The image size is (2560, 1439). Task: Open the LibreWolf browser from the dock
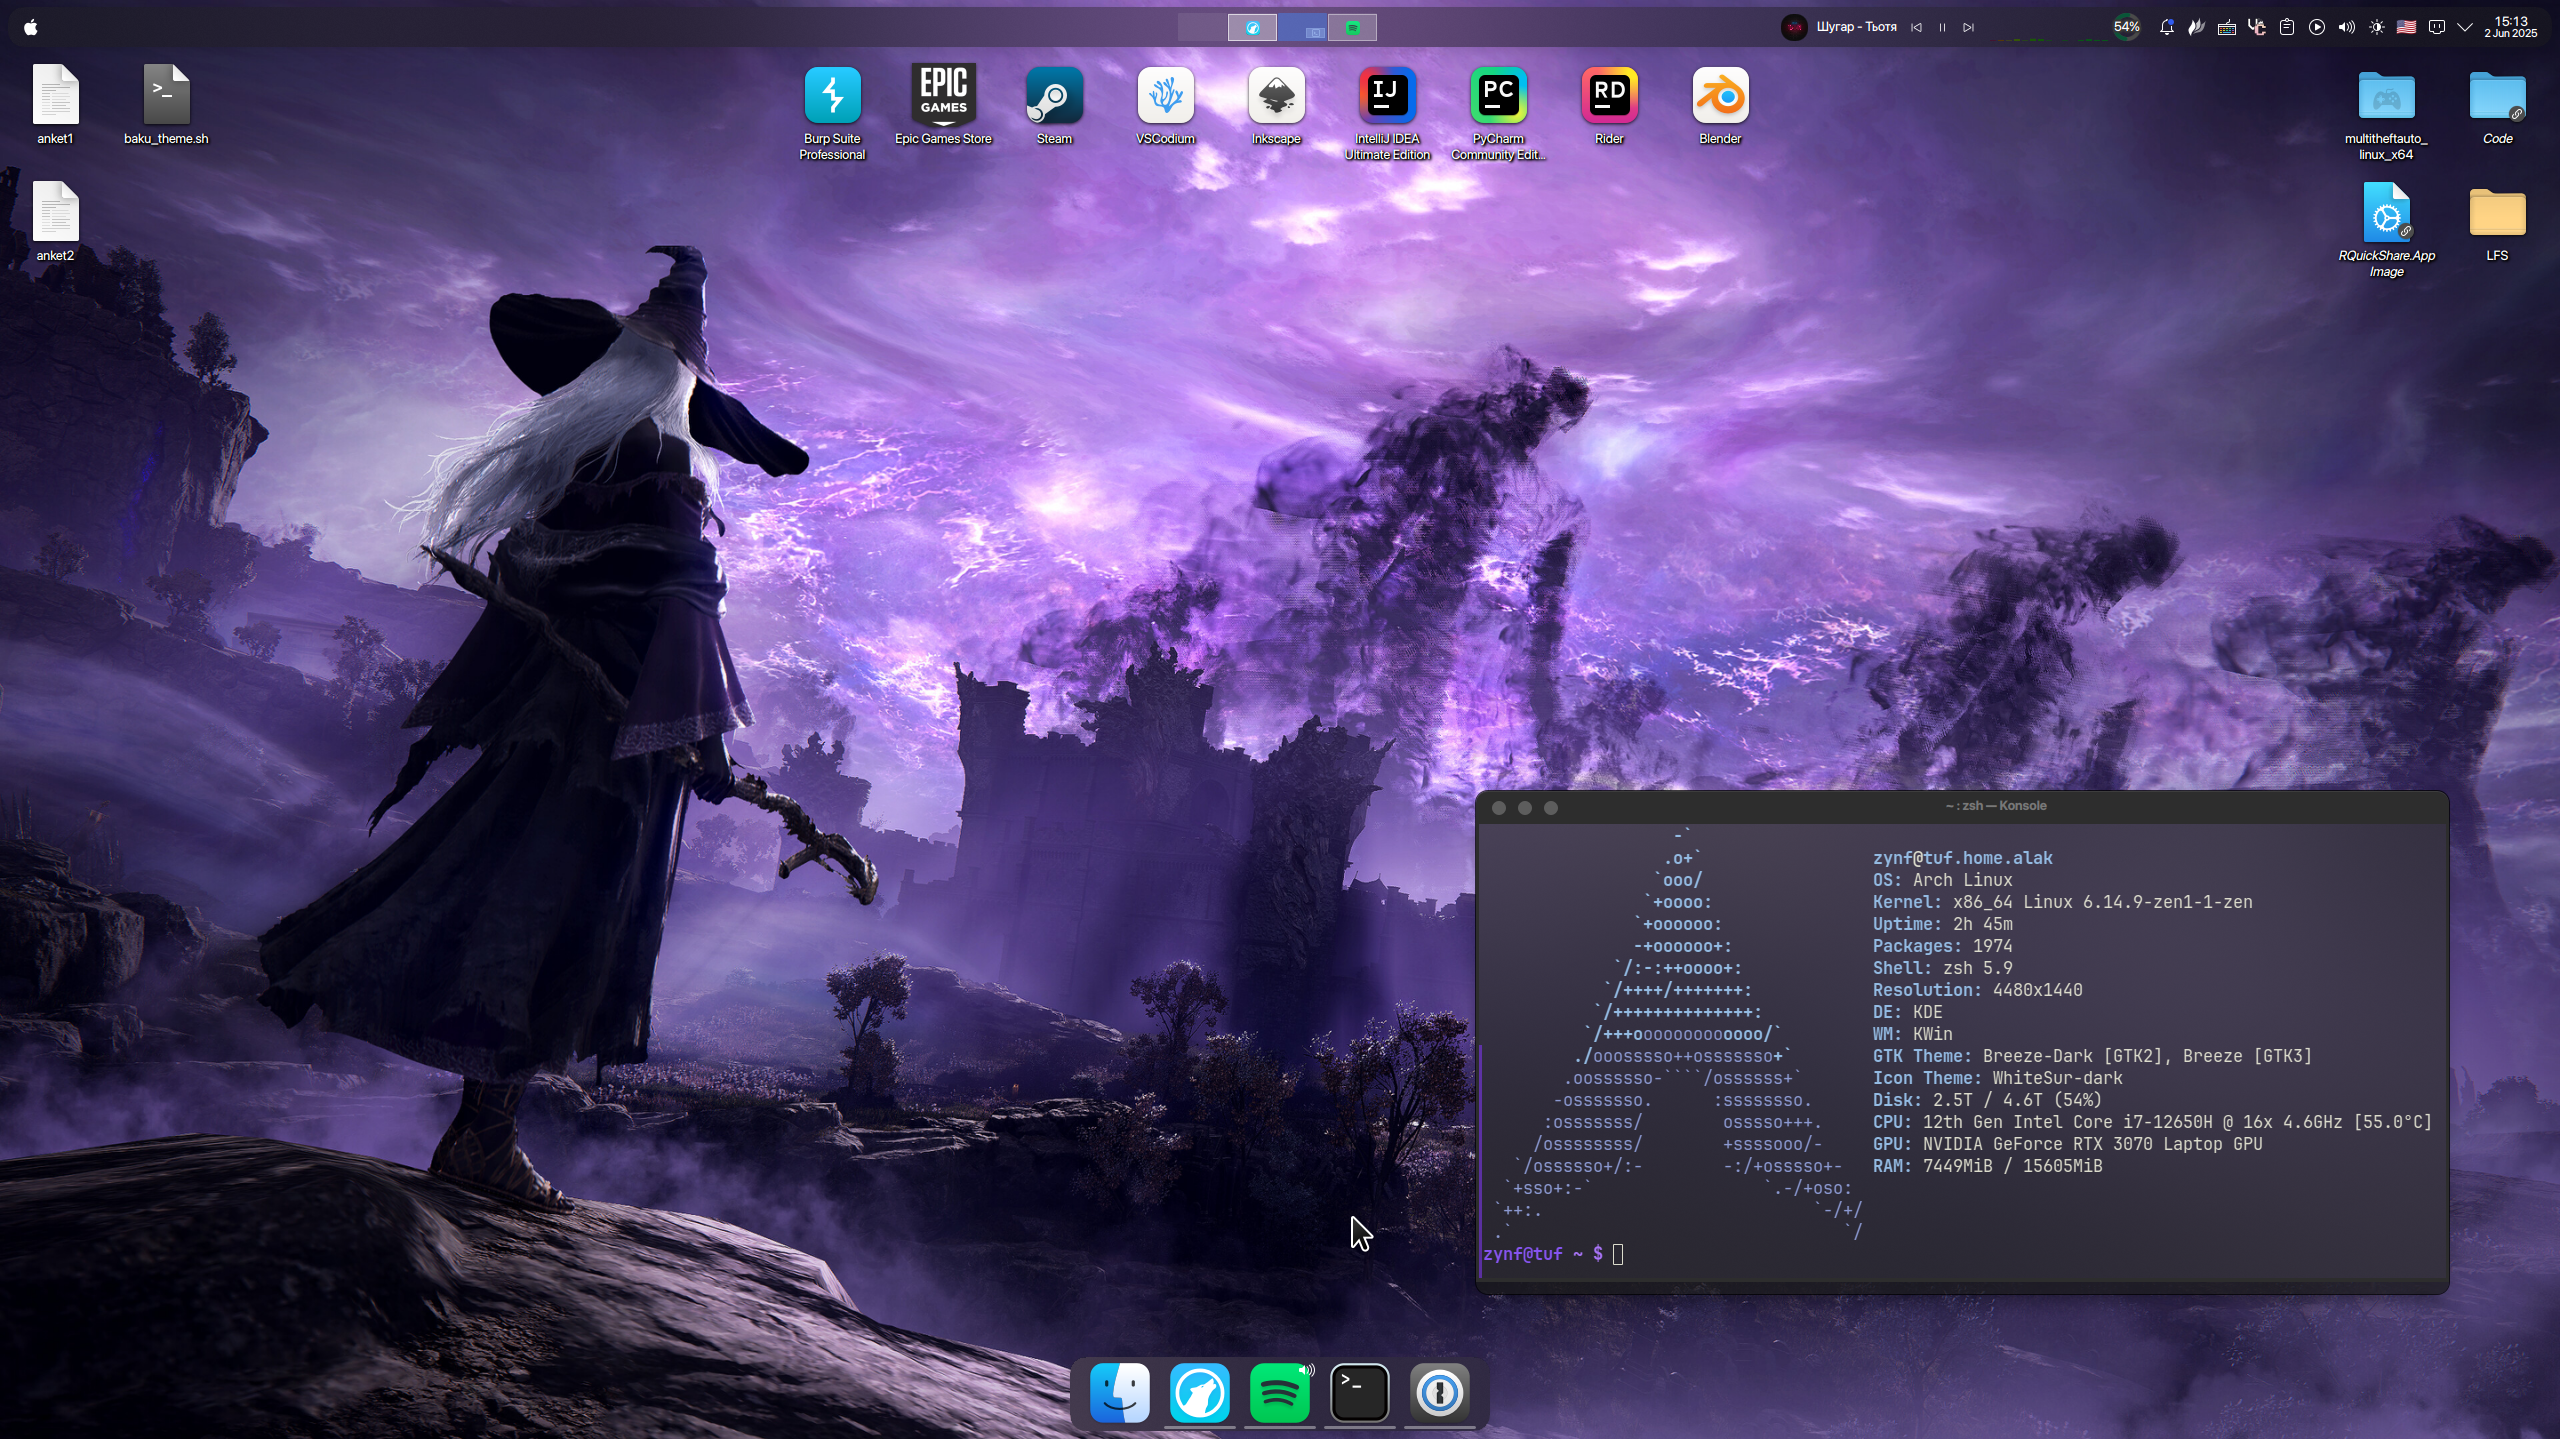pos(1199,1392)
